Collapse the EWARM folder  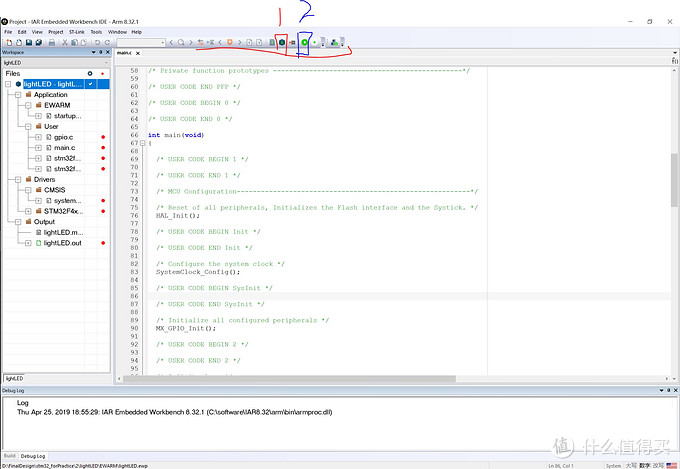tap(28, 105)
